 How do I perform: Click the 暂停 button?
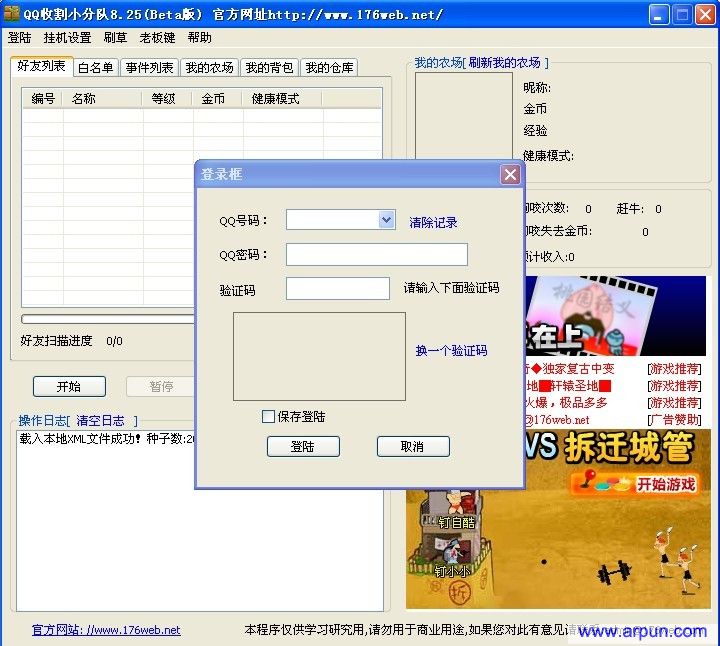click(x=161, y=387)
